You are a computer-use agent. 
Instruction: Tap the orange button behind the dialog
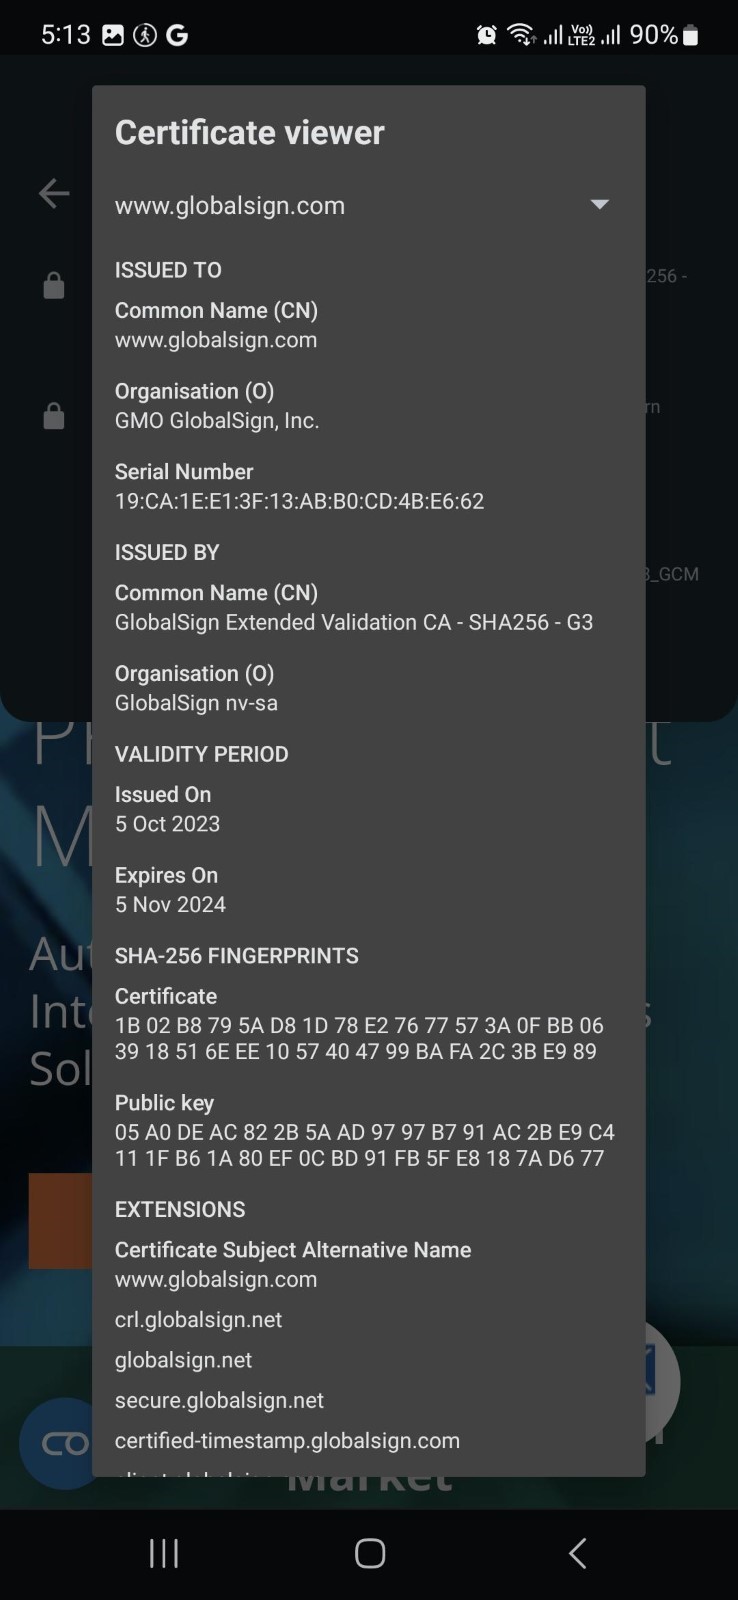pos(60,1220)
